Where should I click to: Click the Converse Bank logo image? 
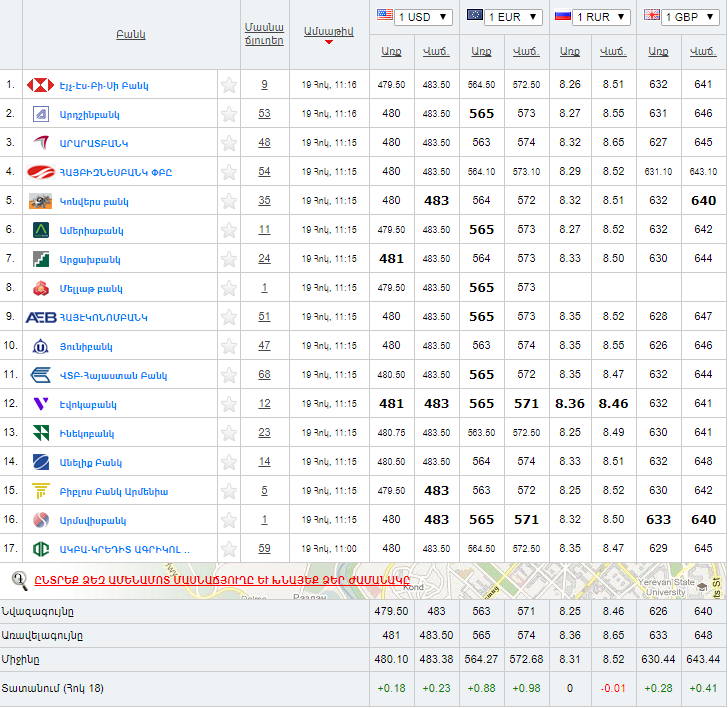click(x=40, y=201)
